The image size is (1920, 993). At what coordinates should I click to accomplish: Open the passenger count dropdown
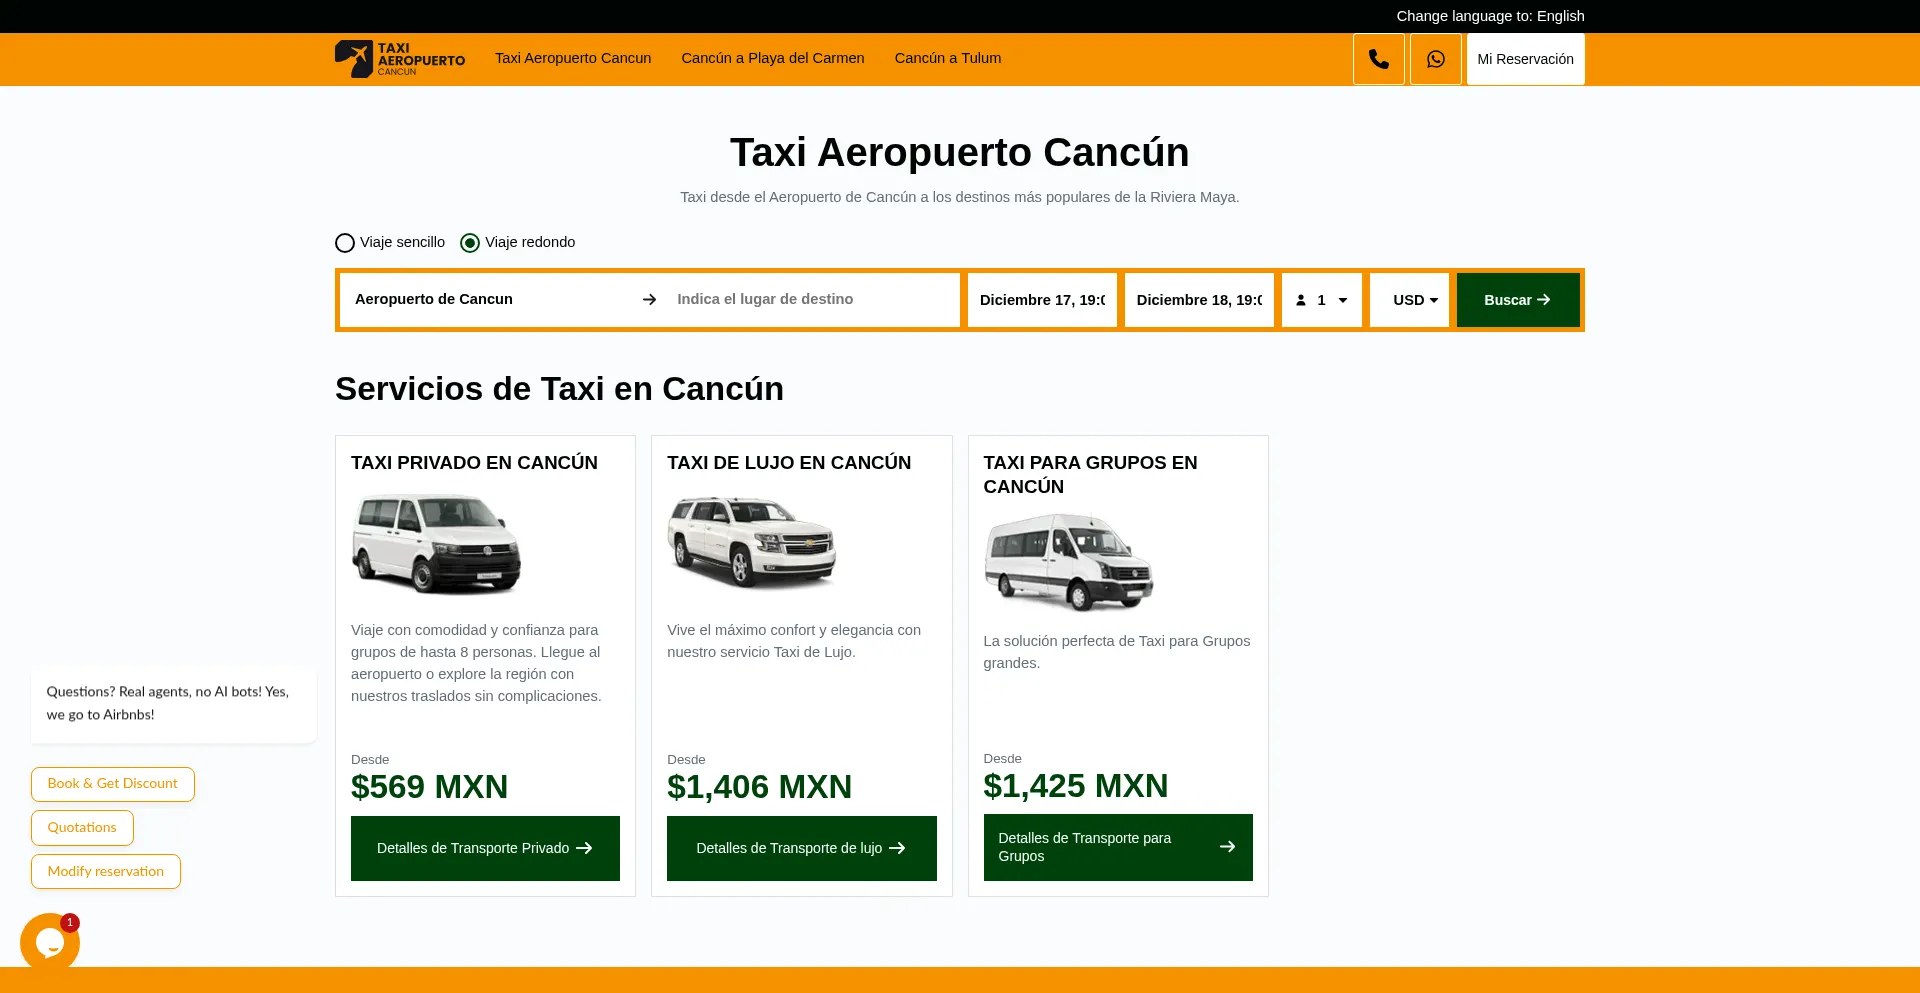click(x=1321, y=299)
